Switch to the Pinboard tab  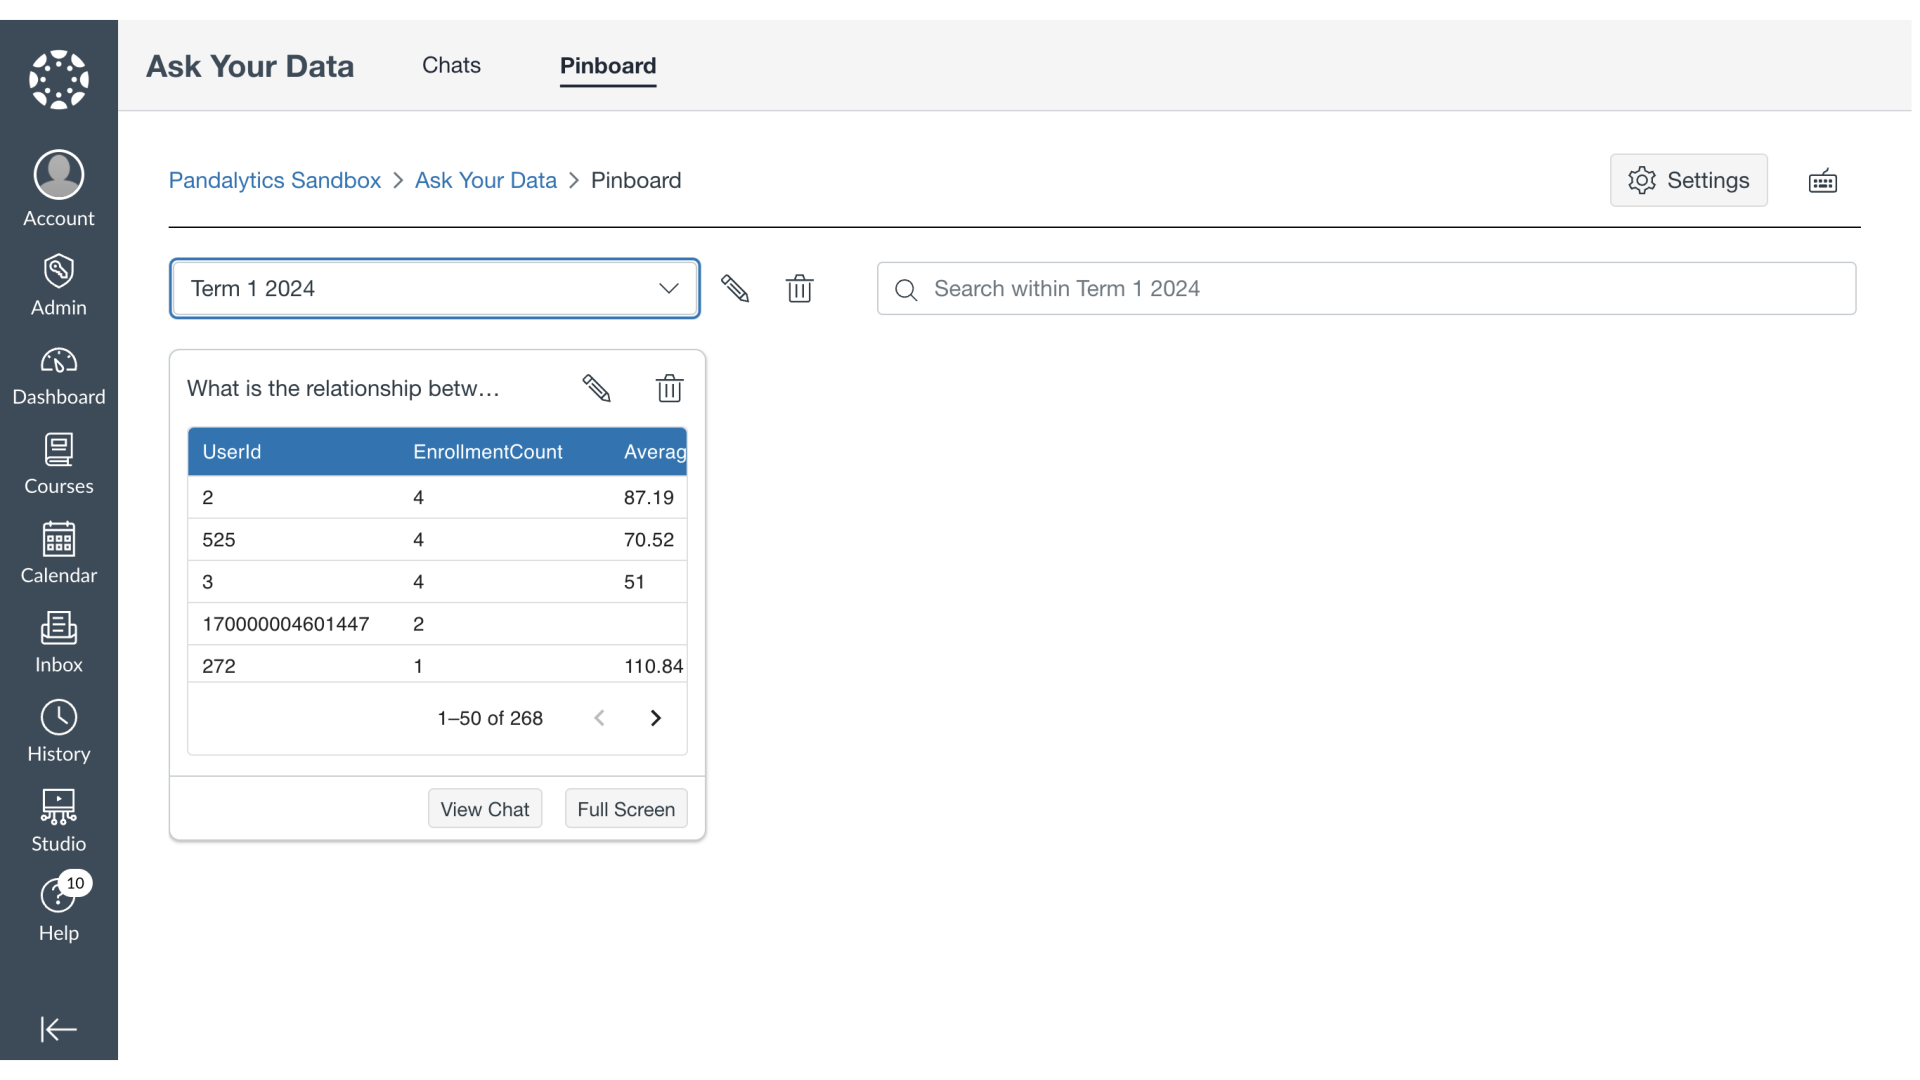(x=609, y=65)
